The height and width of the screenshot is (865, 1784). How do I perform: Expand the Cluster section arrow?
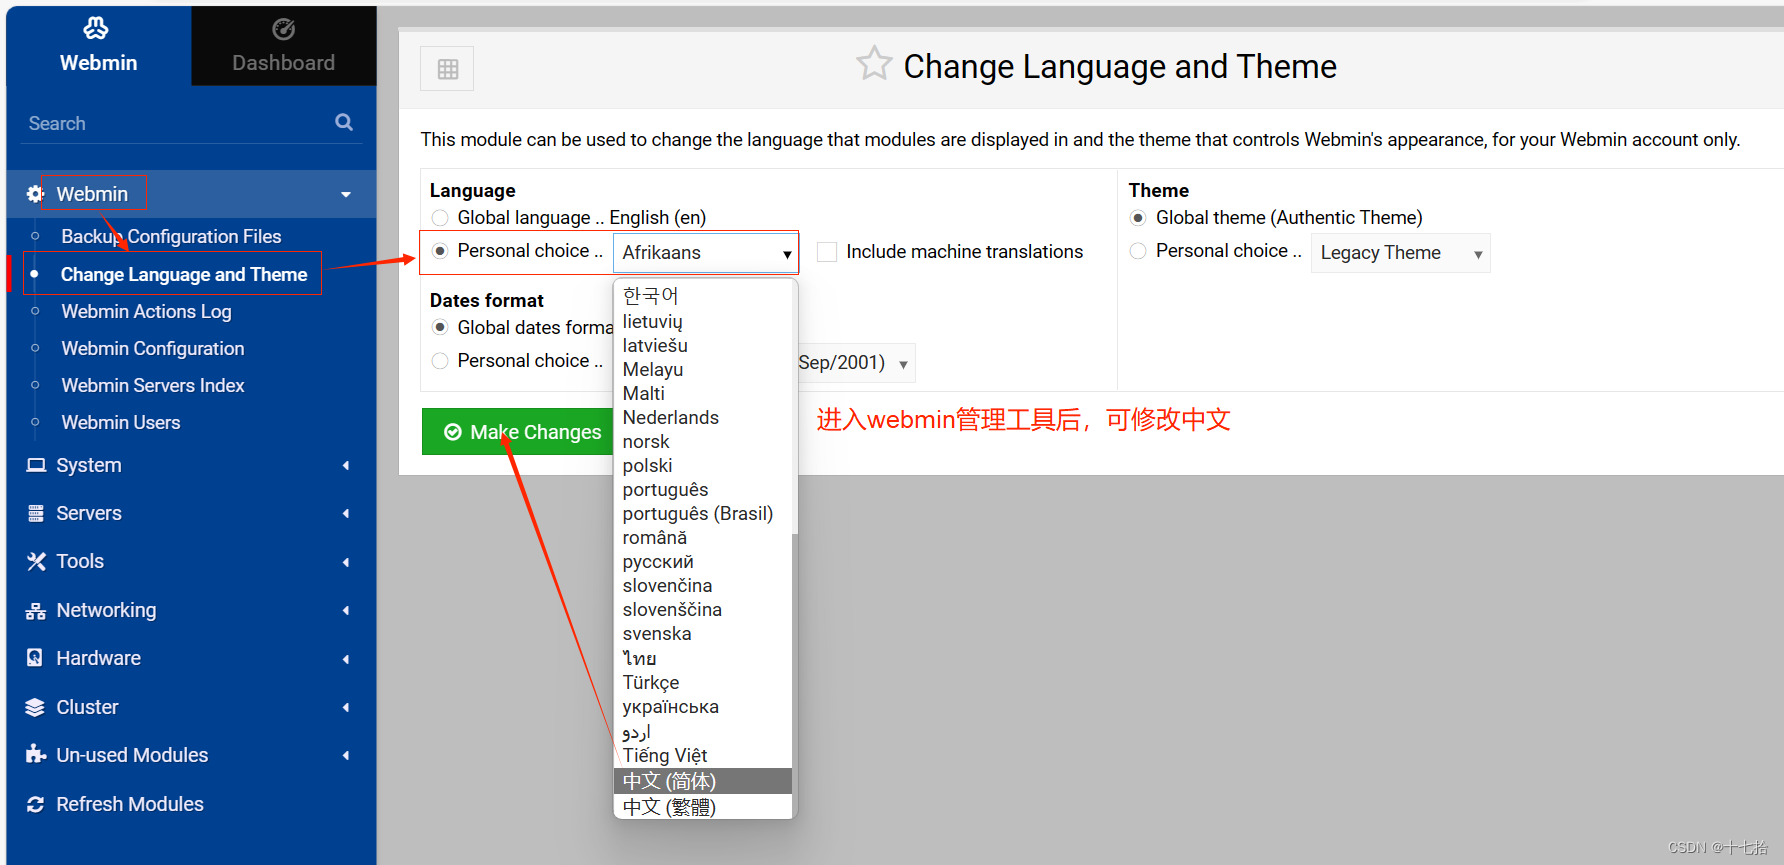pos(346,707)
